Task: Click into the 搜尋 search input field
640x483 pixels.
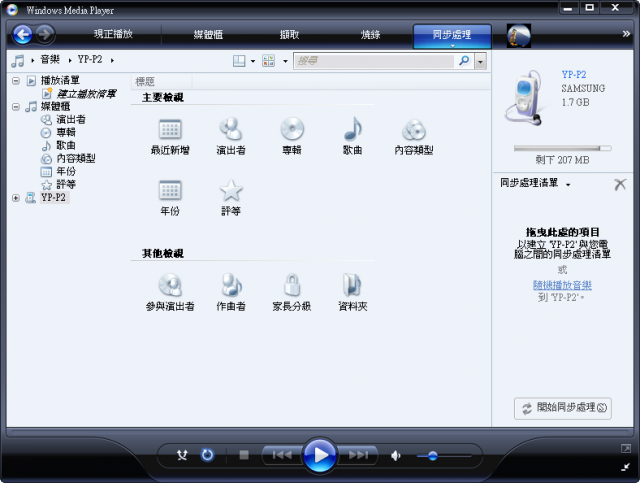Action: [x=374, y=61]
